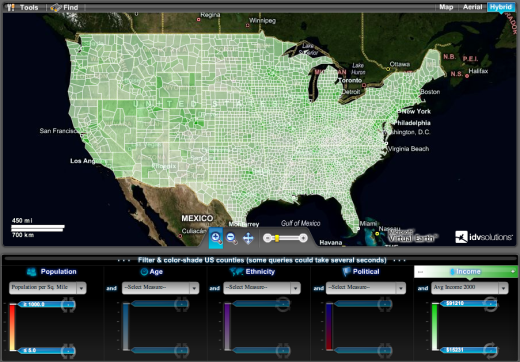Reset Age upper bound refresh icon
Screen dimensions: 520x362
(x=182, y=304)
